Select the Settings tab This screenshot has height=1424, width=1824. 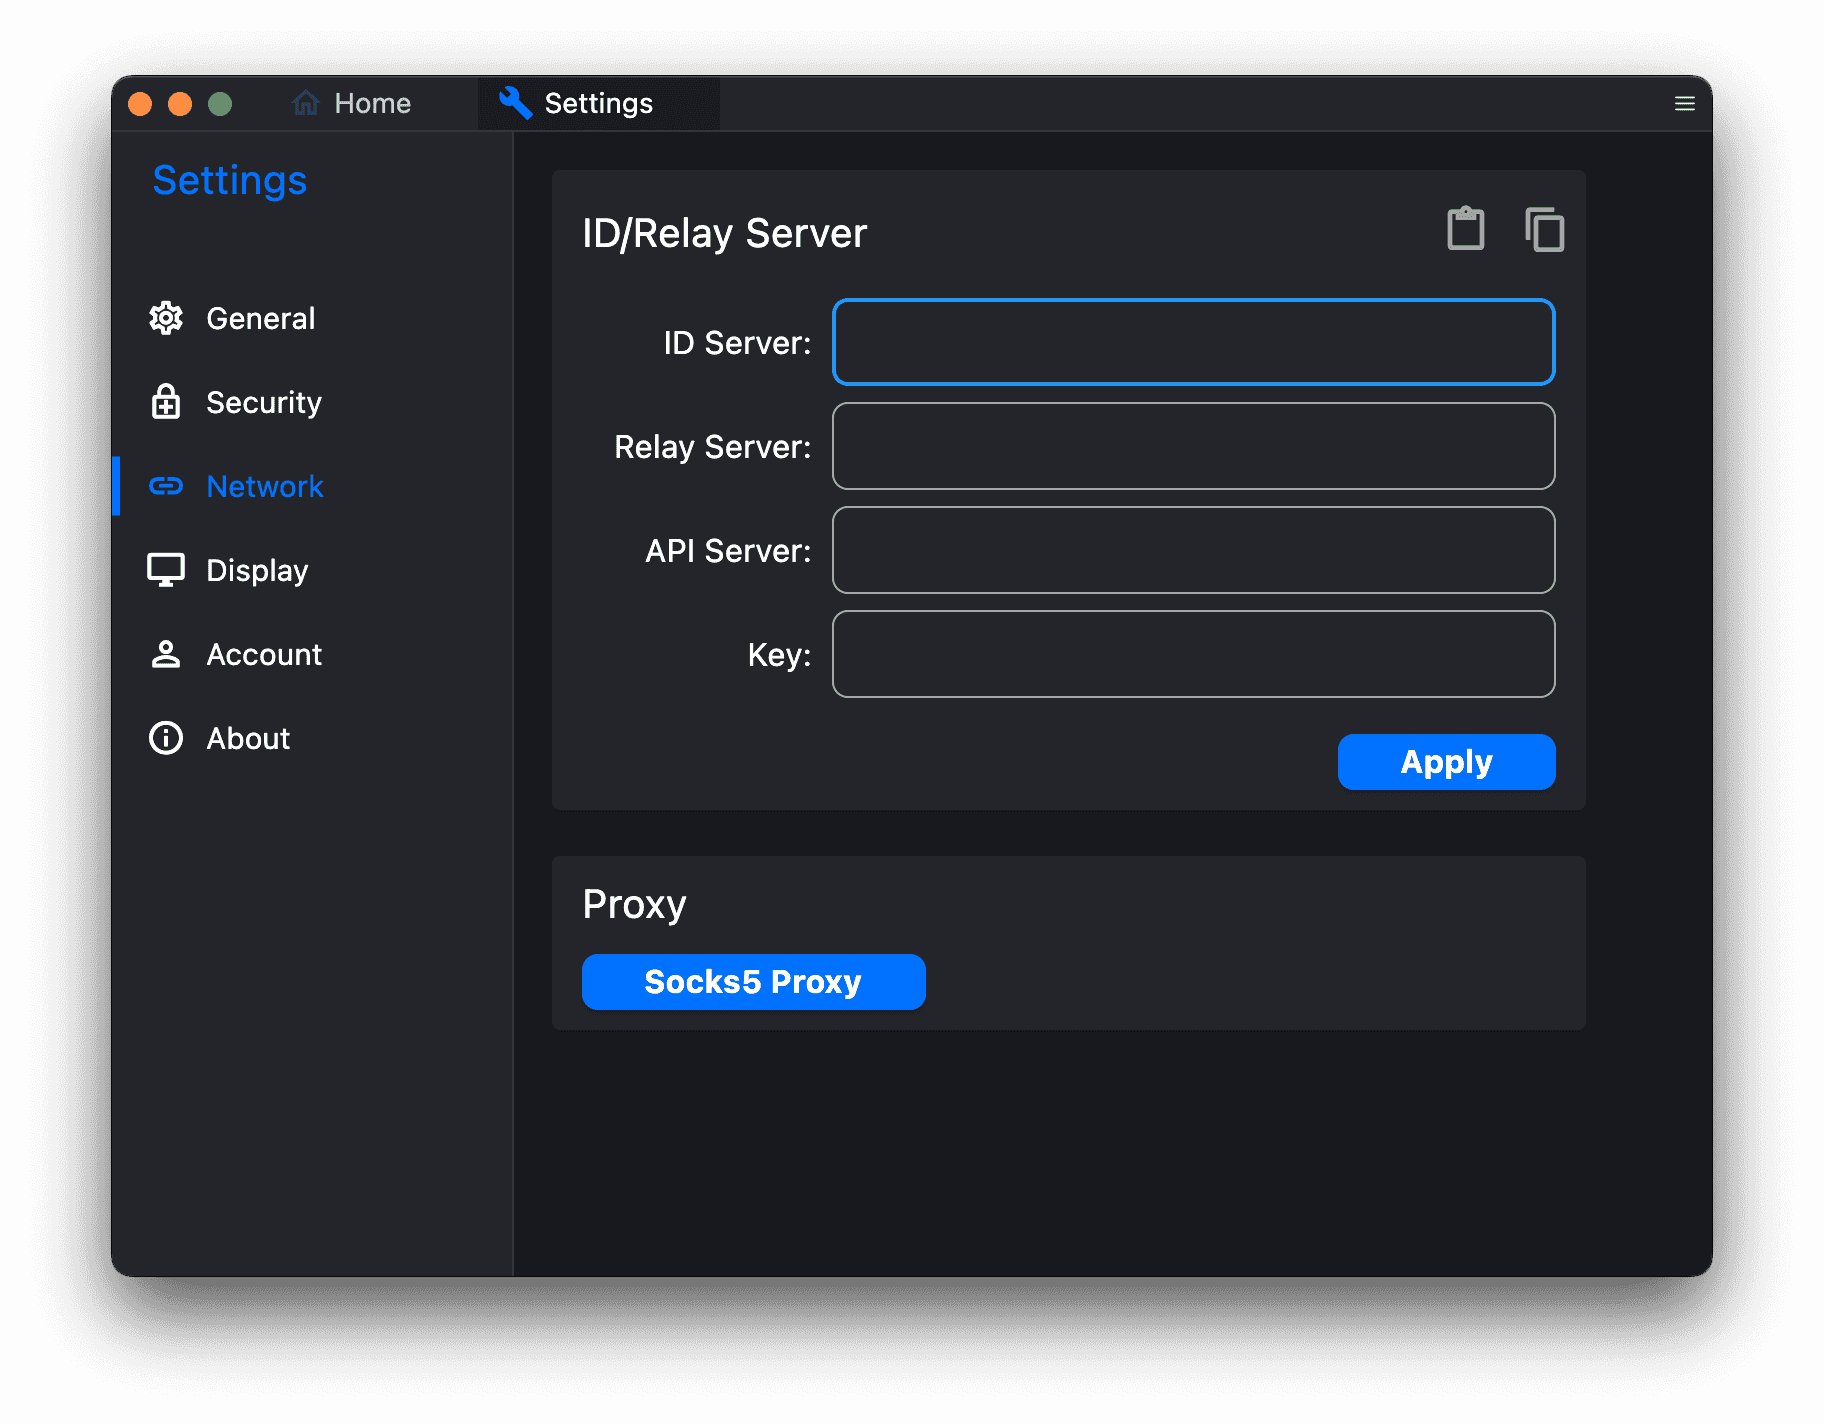598,104
